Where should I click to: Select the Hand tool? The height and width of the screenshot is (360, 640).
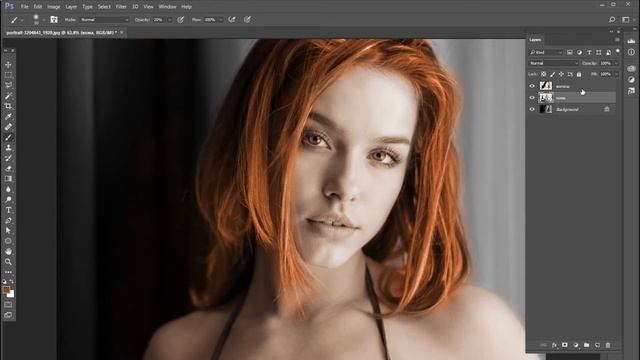coord(8,251)
